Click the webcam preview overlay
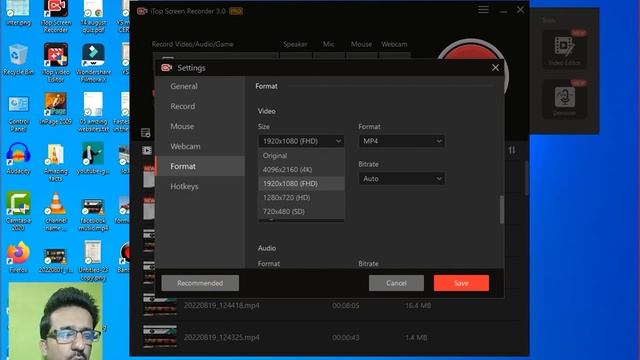 pyautogui.click(x=56, y=321)
